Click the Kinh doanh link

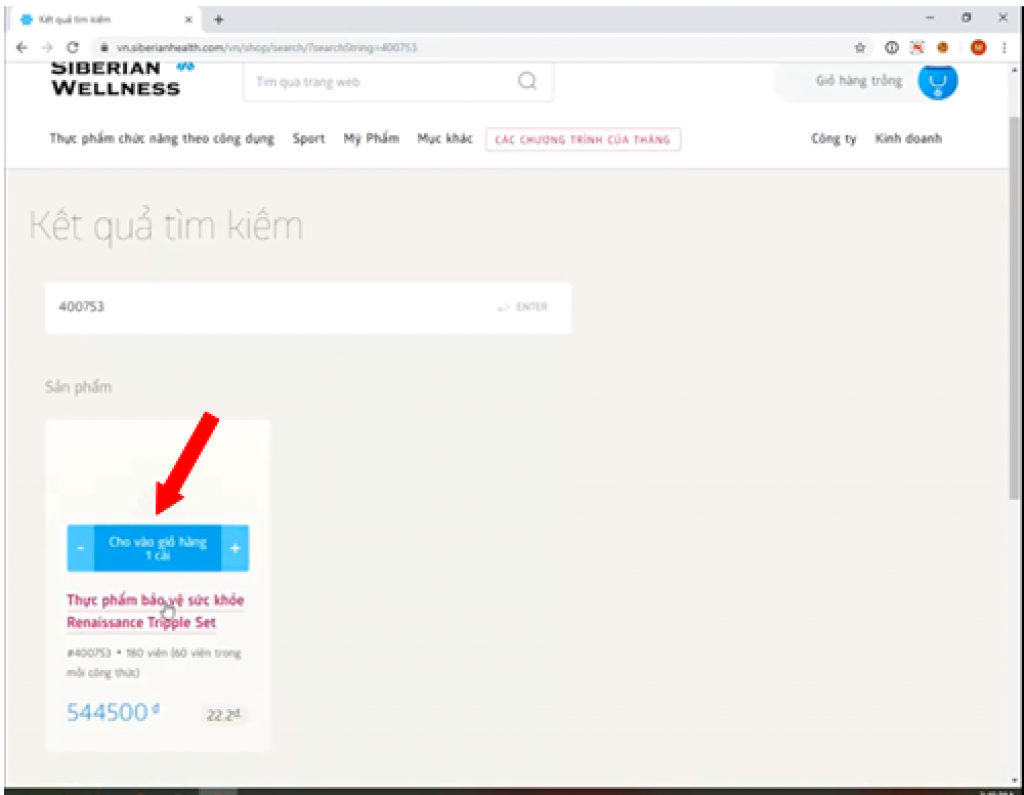click(x=908, y=139)
